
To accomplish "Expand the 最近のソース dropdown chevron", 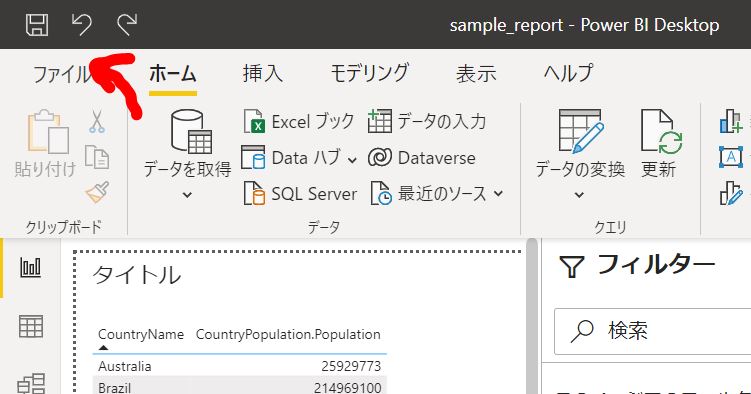I will tap(498, 193).
